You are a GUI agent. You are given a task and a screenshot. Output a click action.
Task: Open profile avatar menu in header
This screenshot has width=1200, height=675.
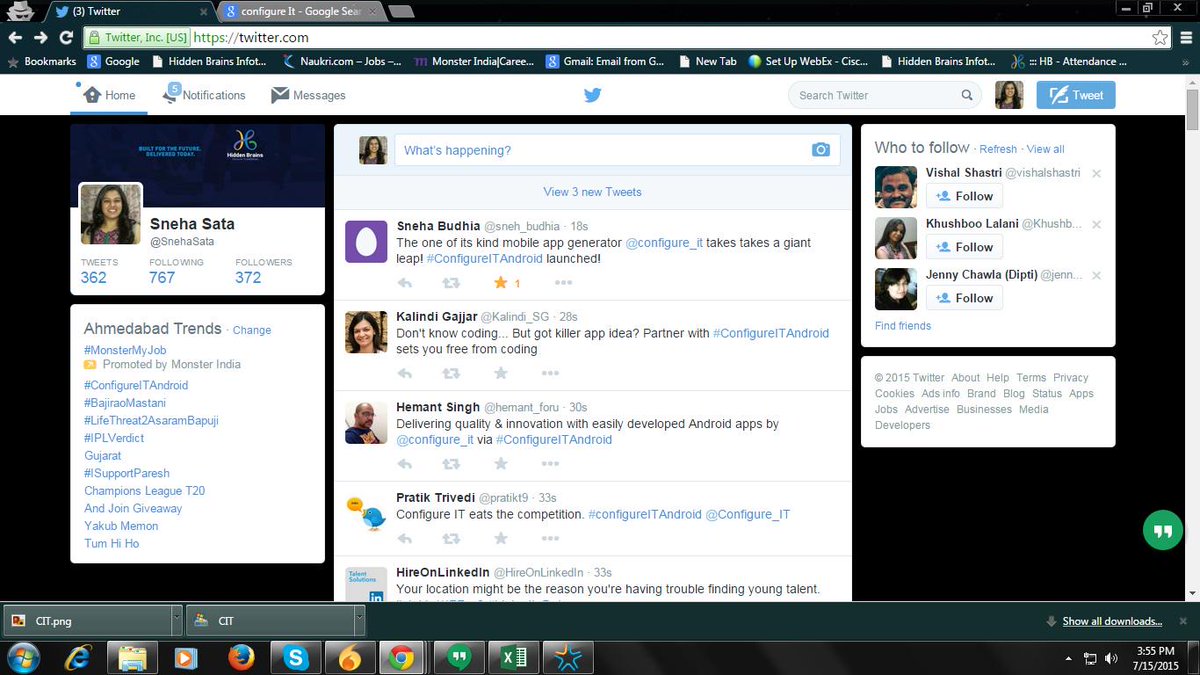[1009, 95]
